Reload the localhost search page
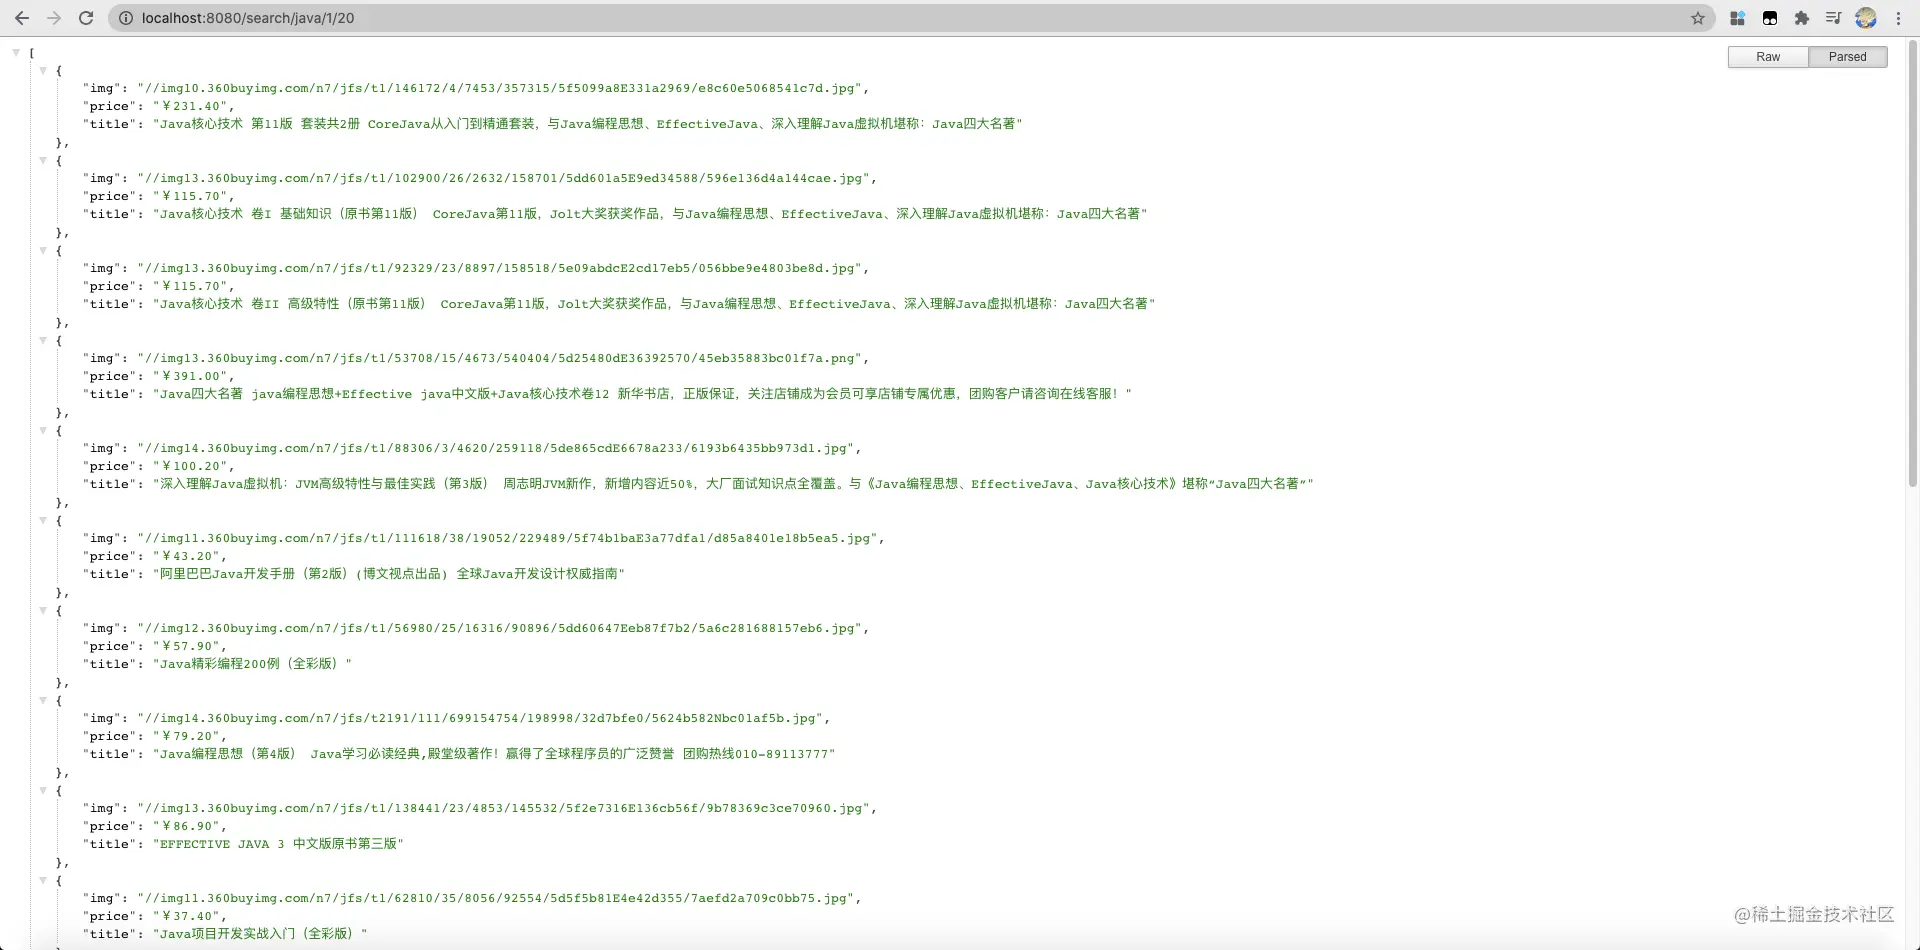 86,18
